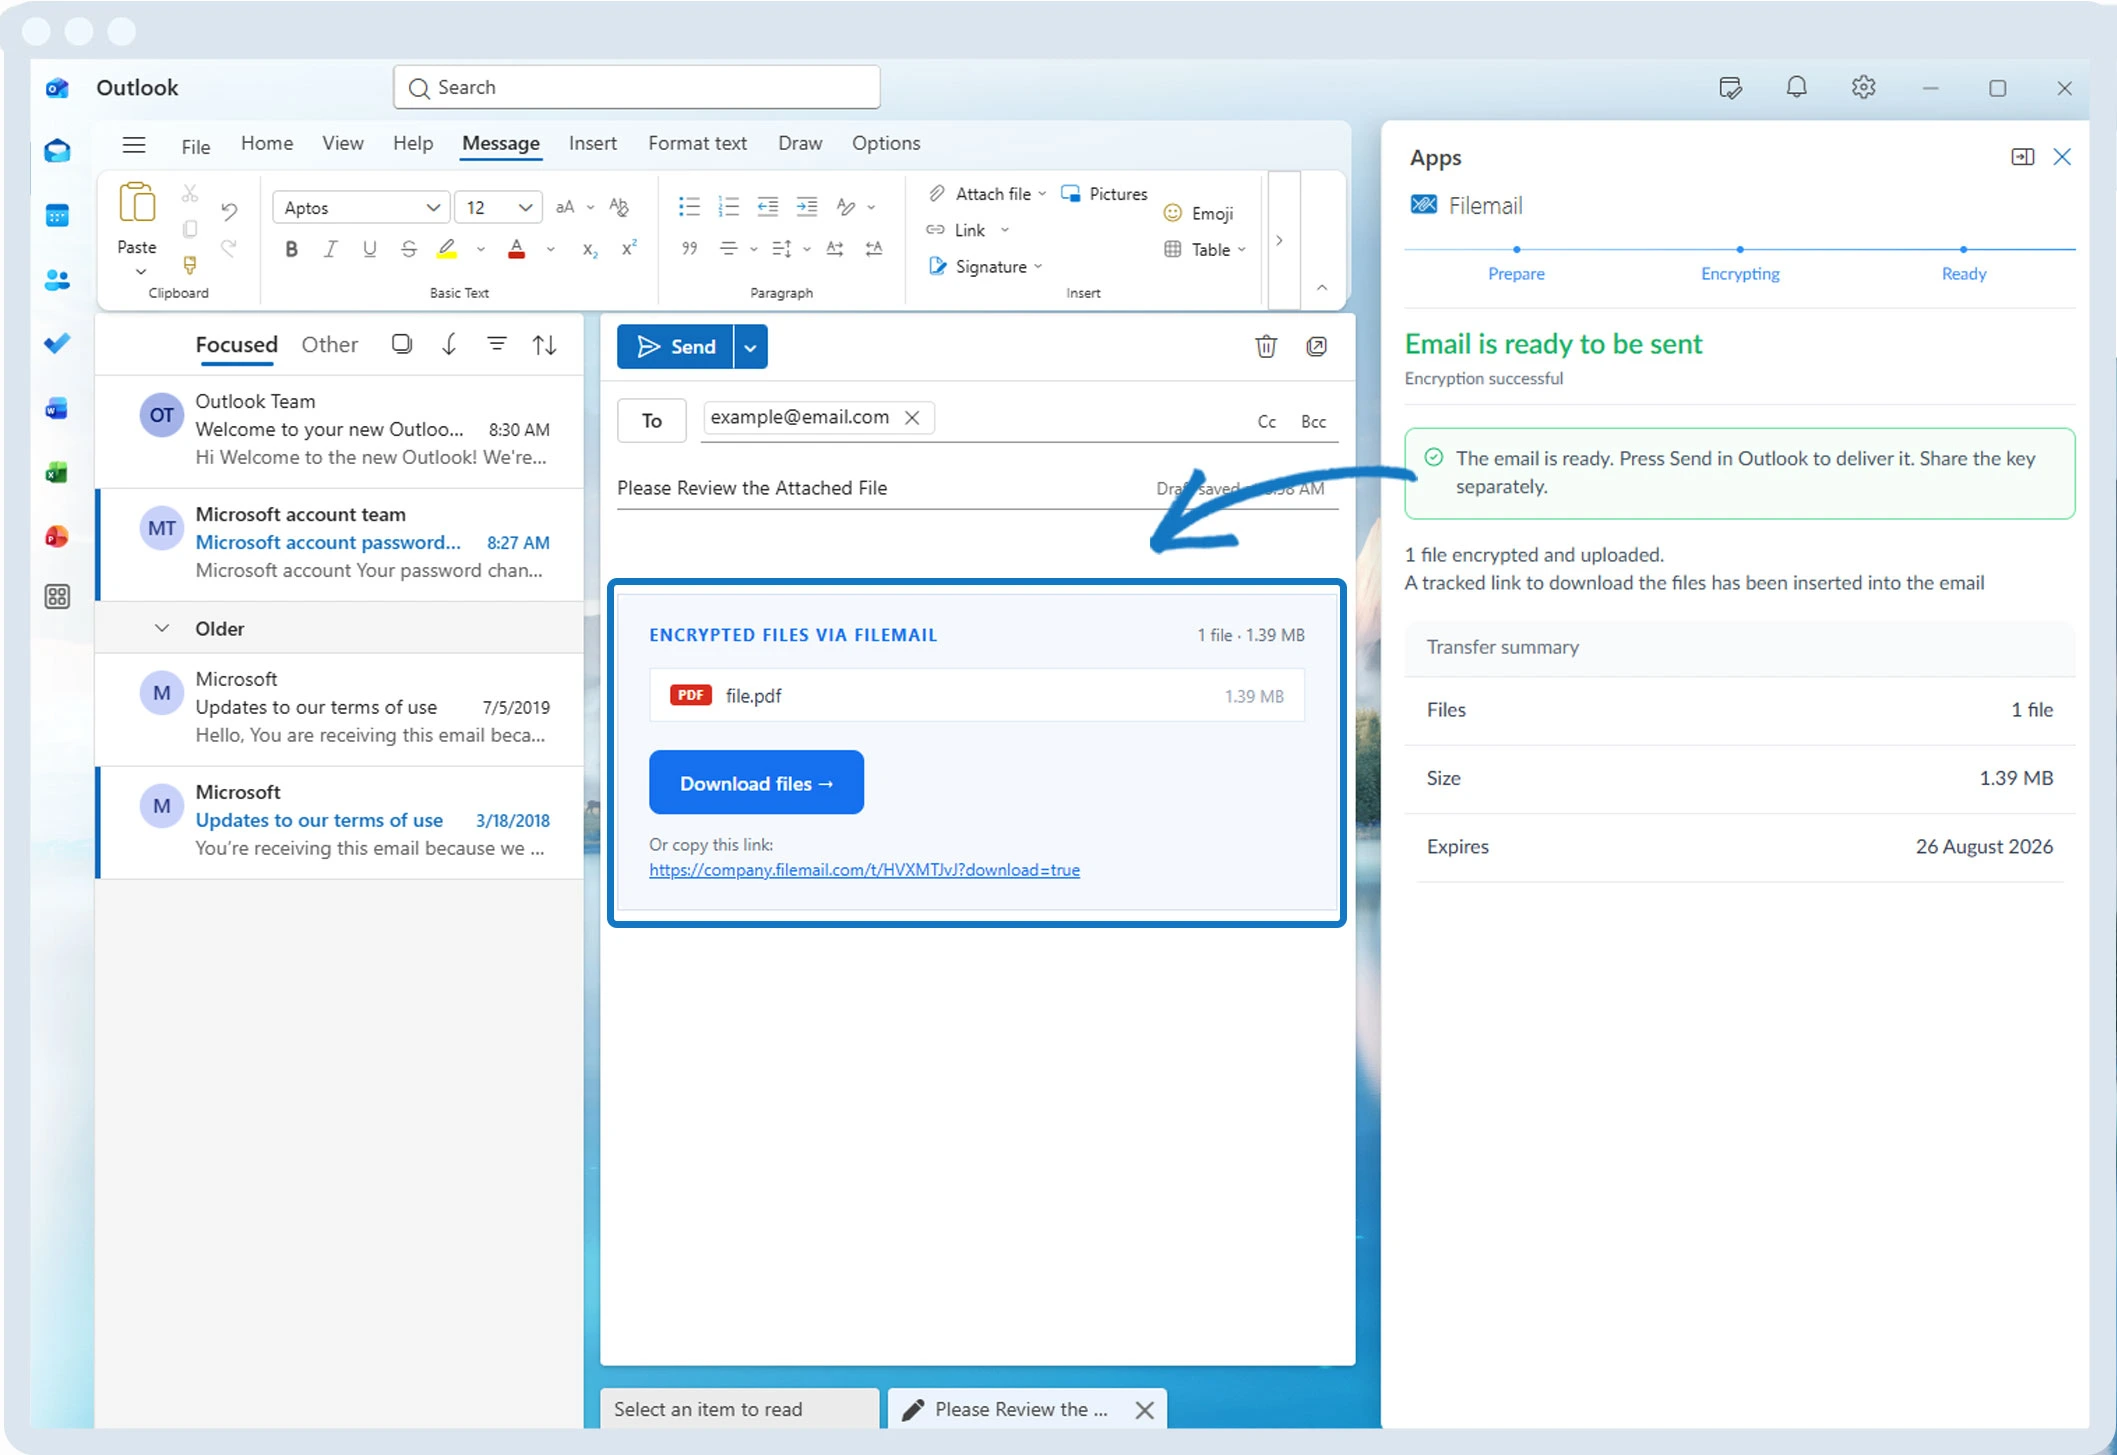Viewport: 2117px width, 1455px height.
Task: Click the Send button
Action: click(x=676, y=347)
